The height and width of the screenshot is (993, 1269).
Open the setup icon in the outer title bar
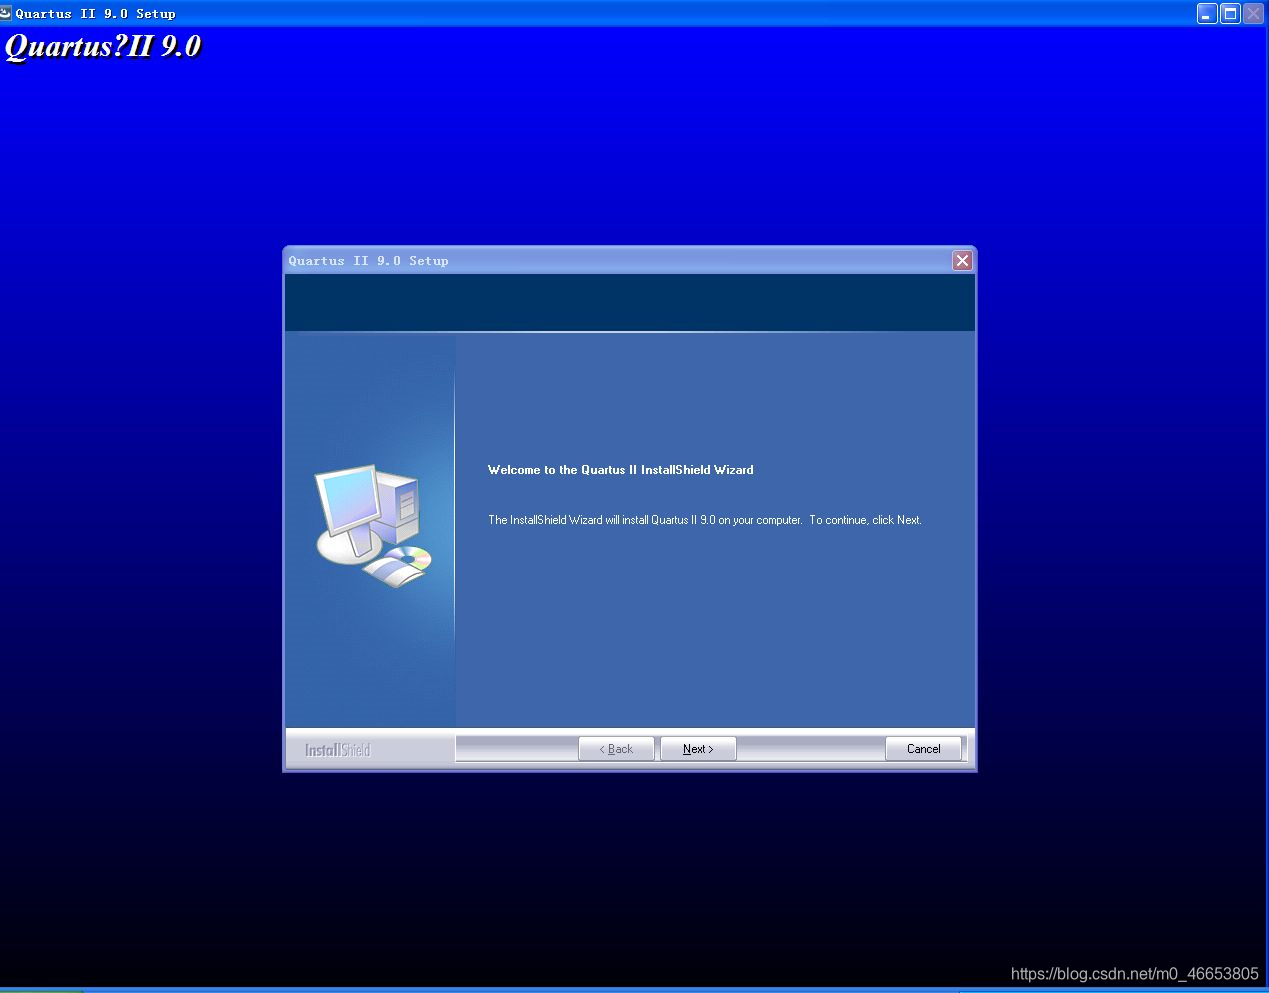pyautogui.click(x=6, y=13)
